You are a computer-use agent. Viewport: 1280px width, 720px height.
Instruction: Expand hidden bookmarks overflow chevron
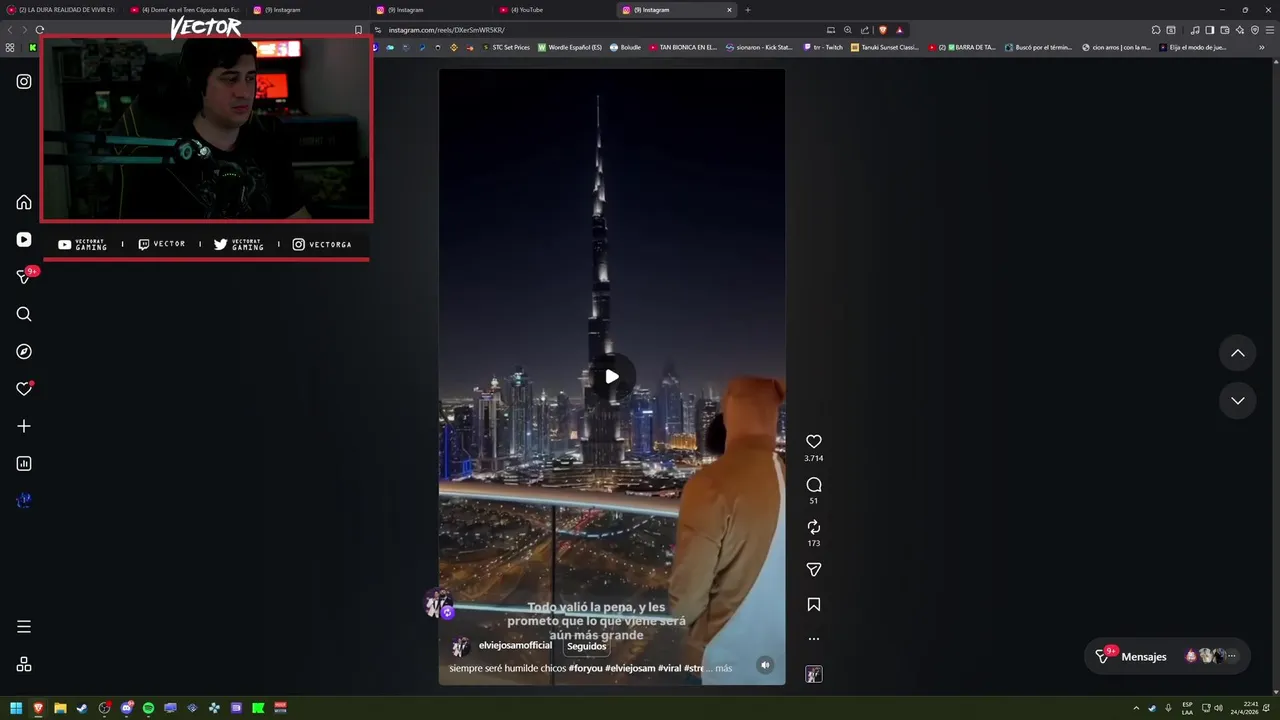pos(1262,47)
